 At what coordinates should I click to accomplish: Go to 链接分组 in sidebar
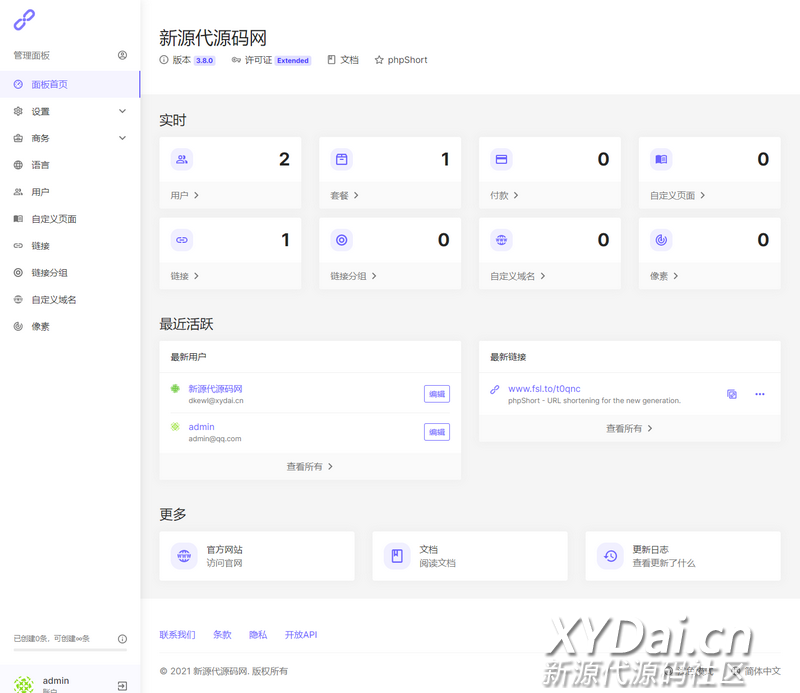pyautogui.click(x=49, y=273)
